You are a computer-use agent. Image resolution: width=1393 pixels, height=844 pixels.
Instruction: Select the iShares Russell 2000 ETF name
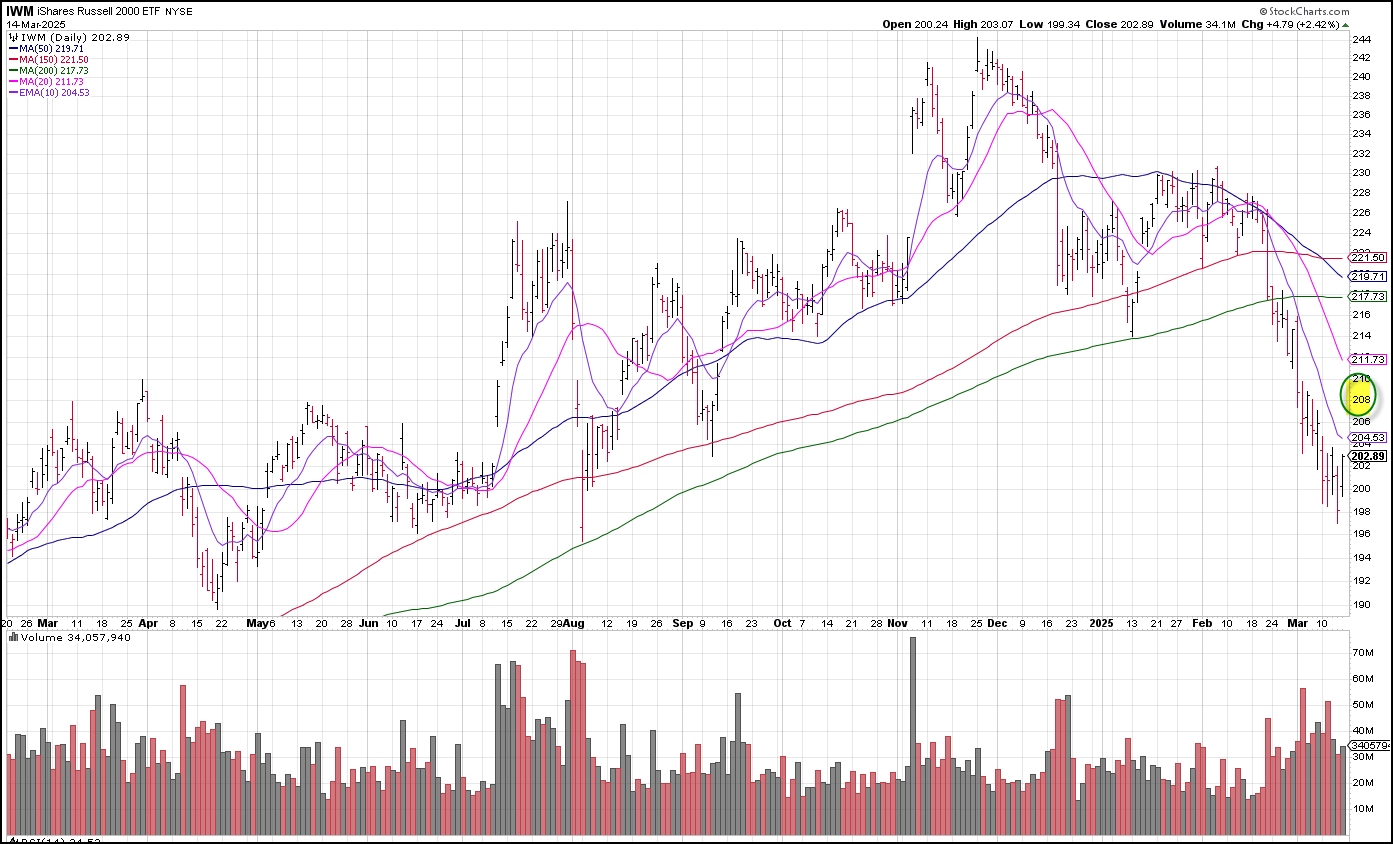click(99, 11)
